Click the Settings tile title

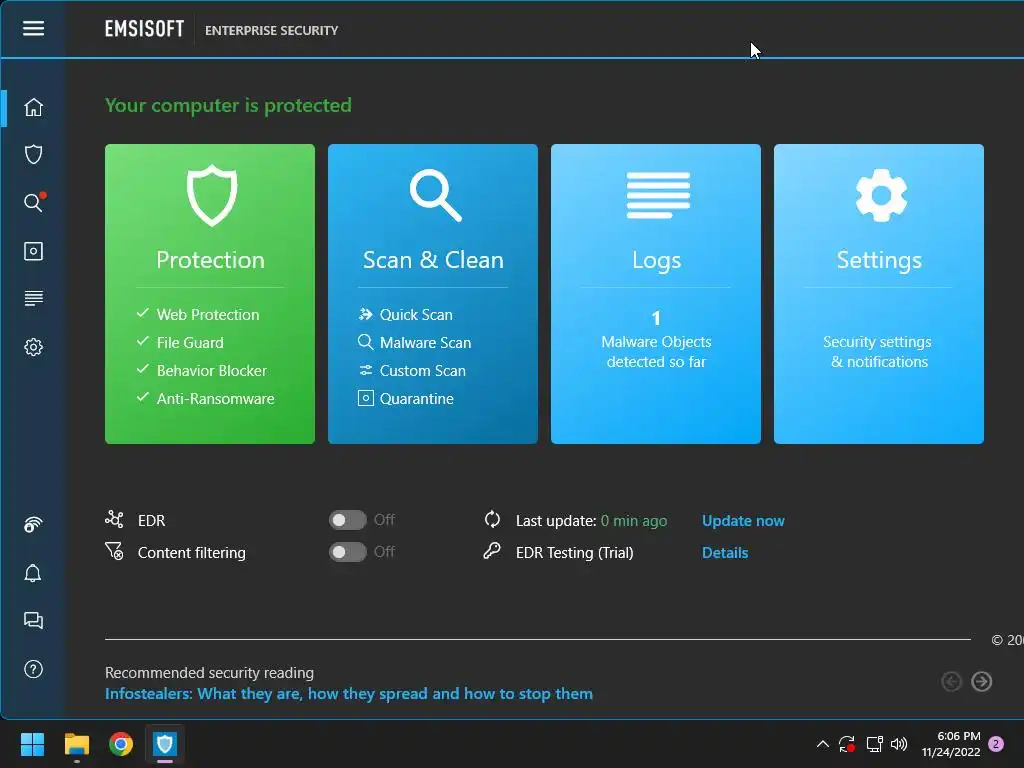pos(879,260)
